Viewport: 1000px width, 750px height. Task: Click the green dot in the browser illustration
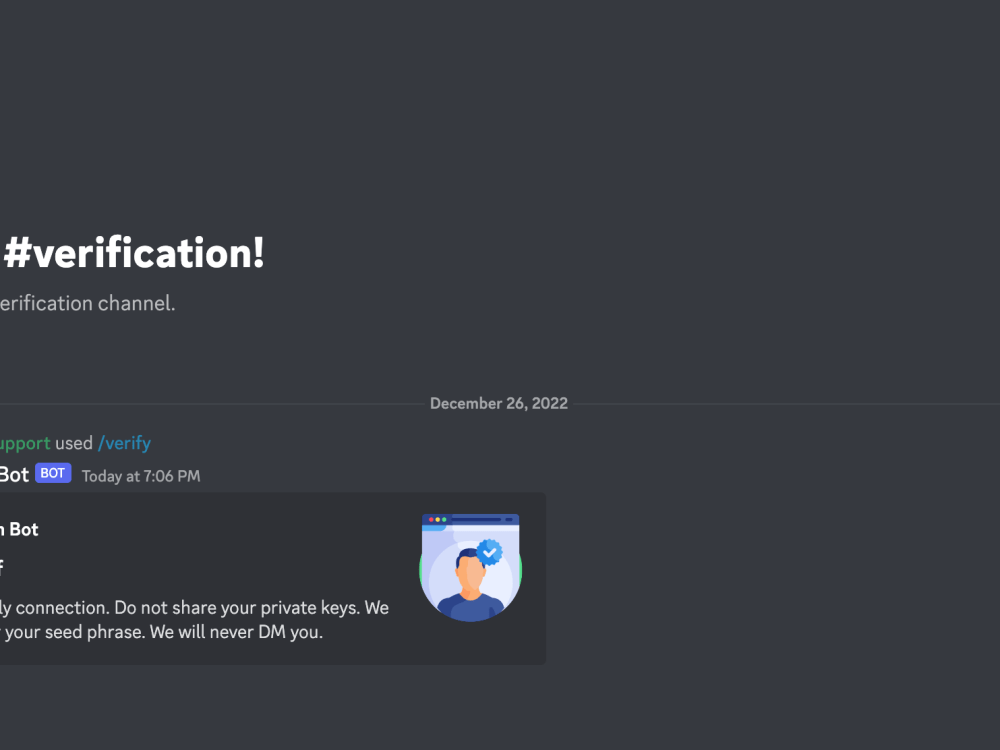(x=444, y=519)
